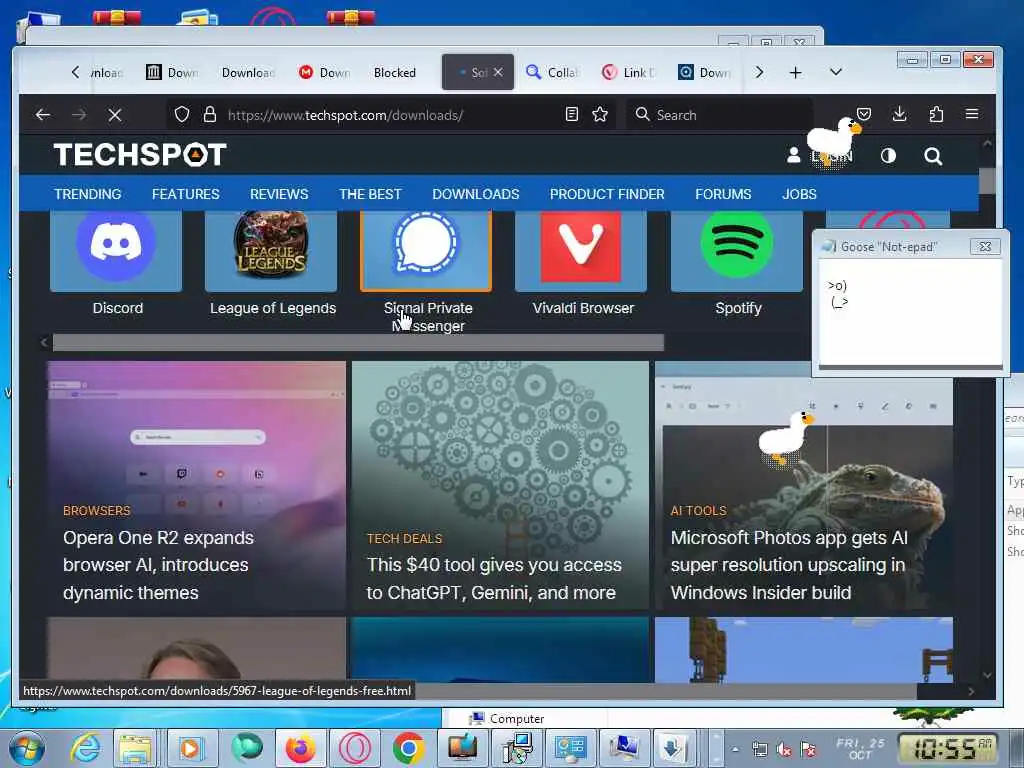Screen dimensions: 1024x768
Task: Click the muted volume tray icon
Action: (784, 750)
